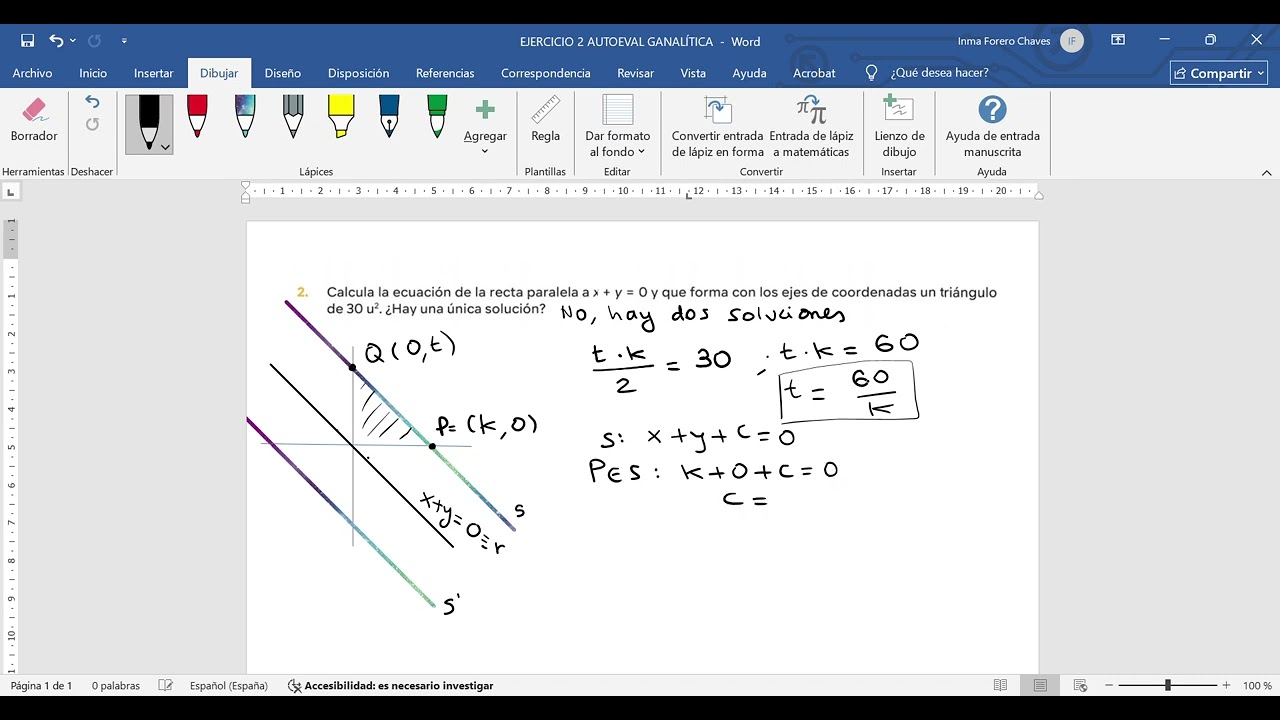Open the Acrobat tab

point(814,73)
